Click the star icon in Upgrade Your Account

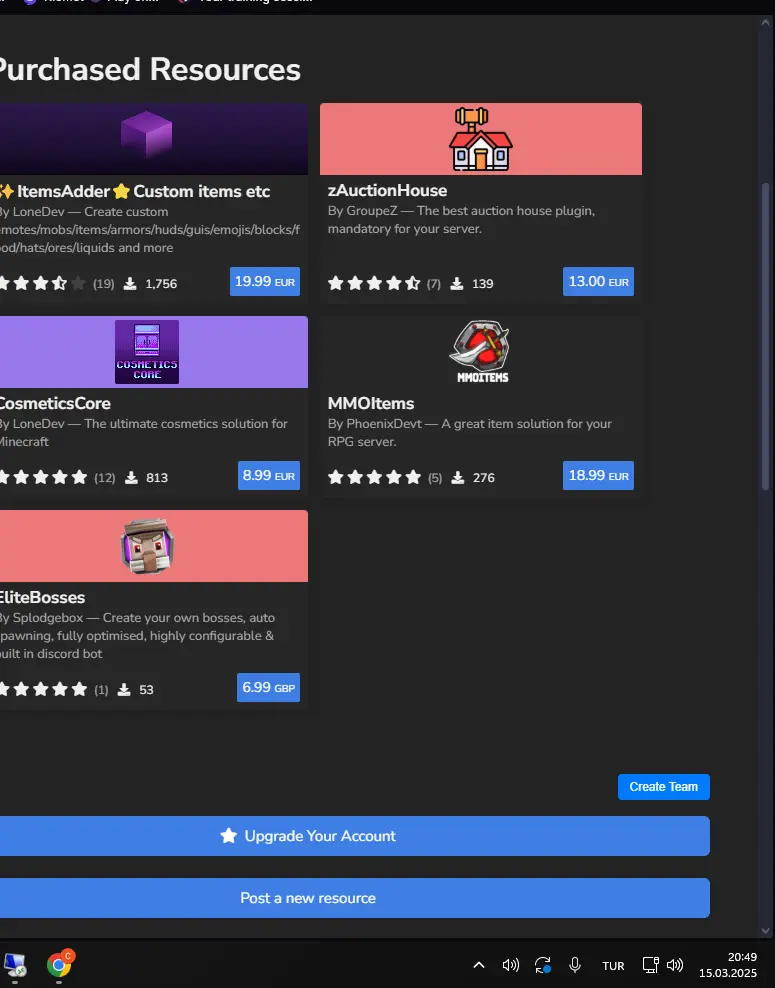[x=229, y=836]
